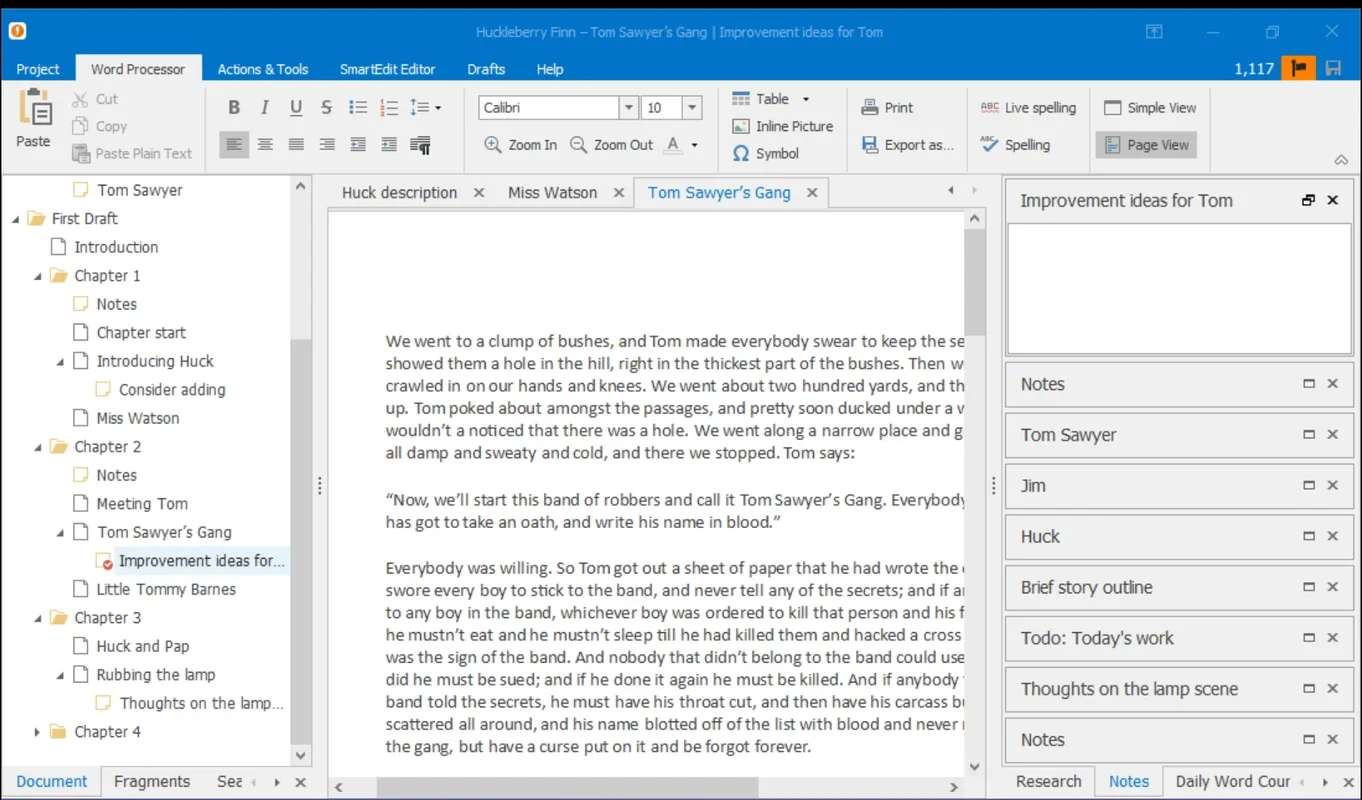Increase paragraph indent
The image size is (1362, 800).
click(x=389, y=145)
